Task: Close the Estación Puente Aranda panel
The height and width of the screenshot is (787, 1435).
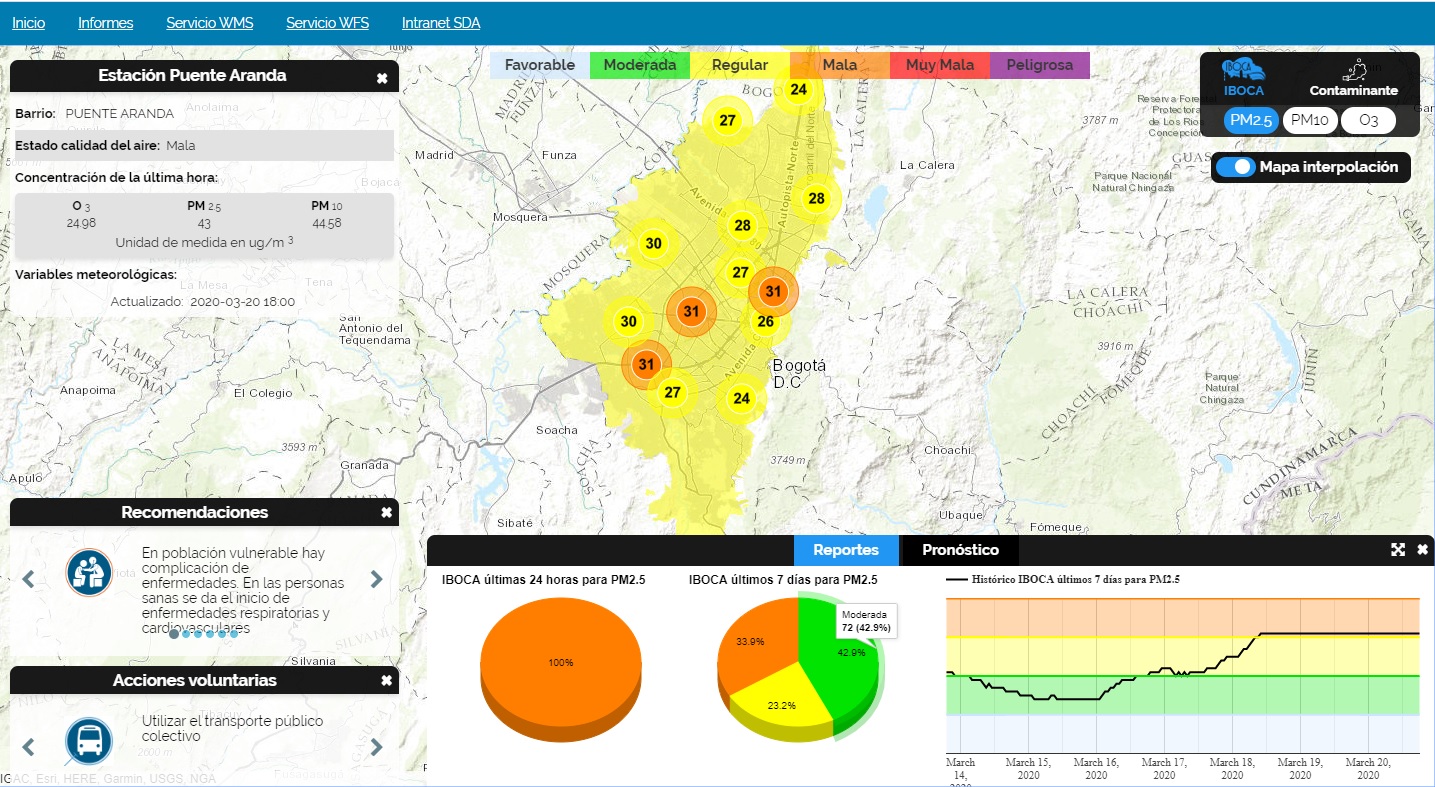Action: [x=382, y=77]
